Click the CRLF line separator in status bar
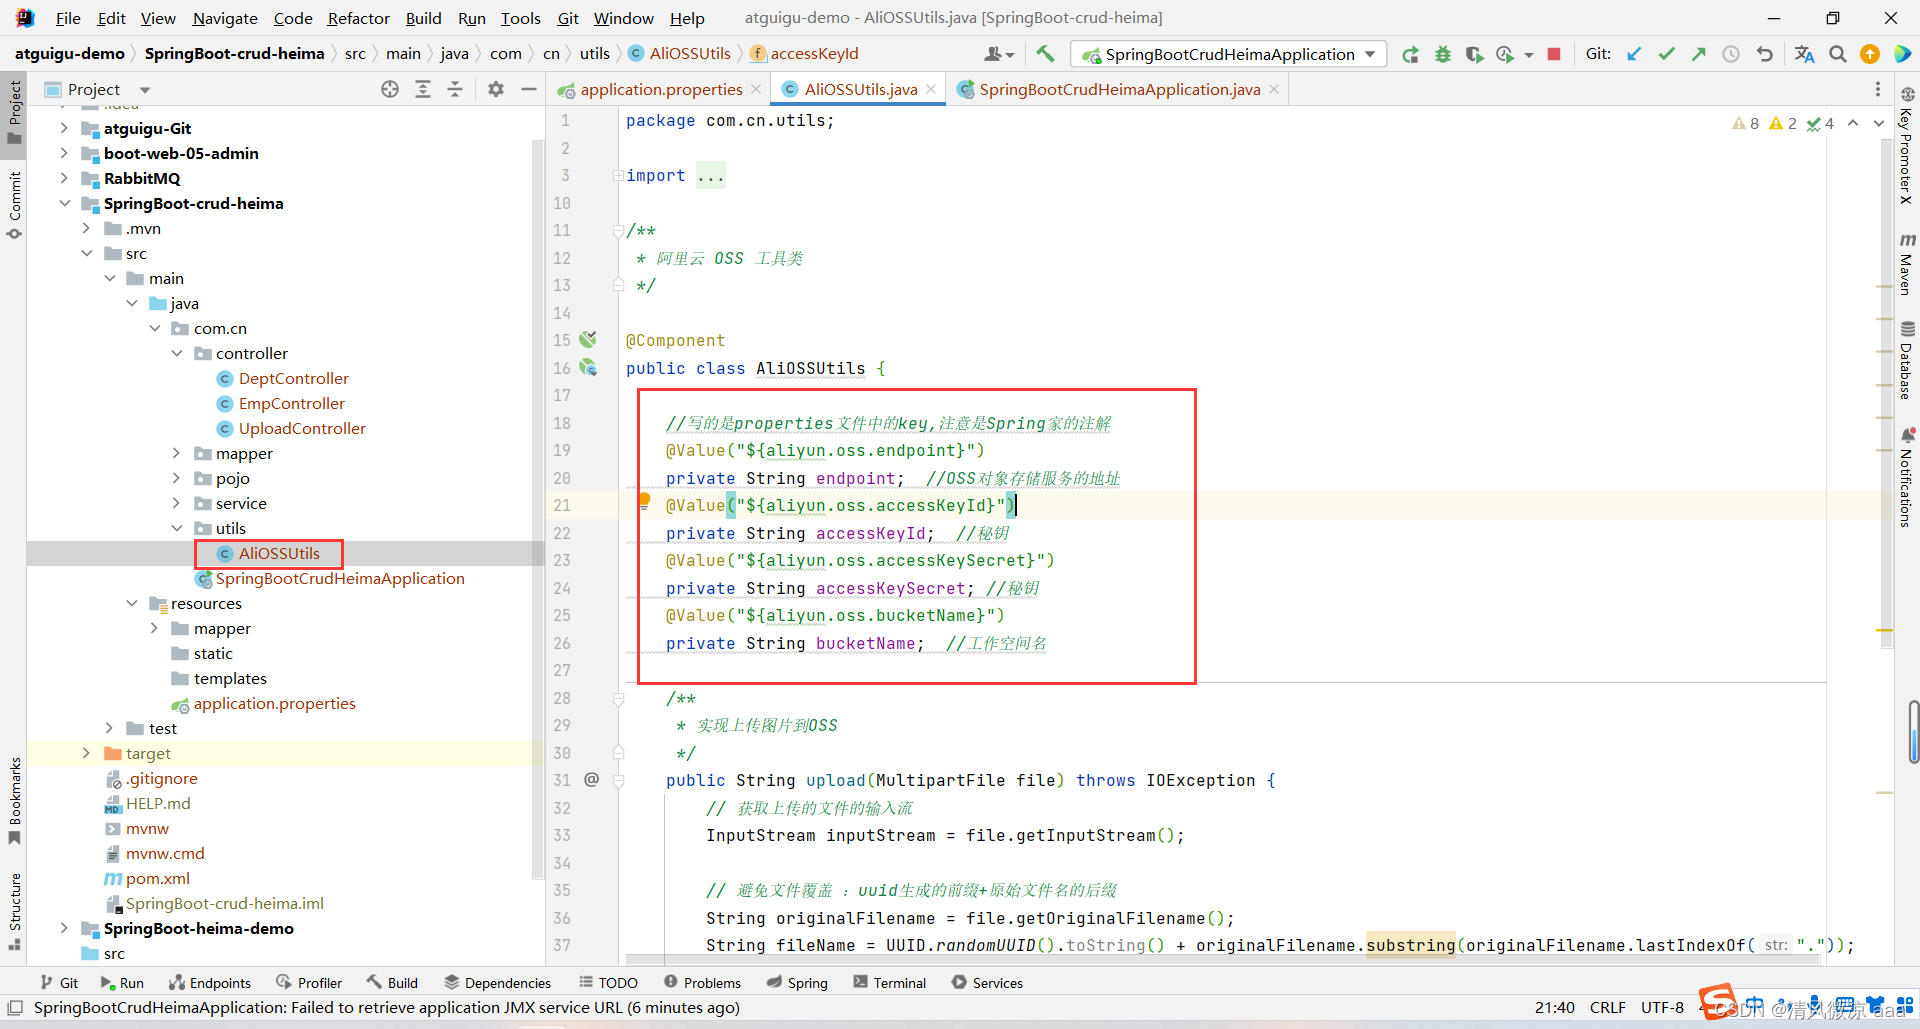The width and height of the screenshot is (1920, 1029). click(x=1607, y=1008)
